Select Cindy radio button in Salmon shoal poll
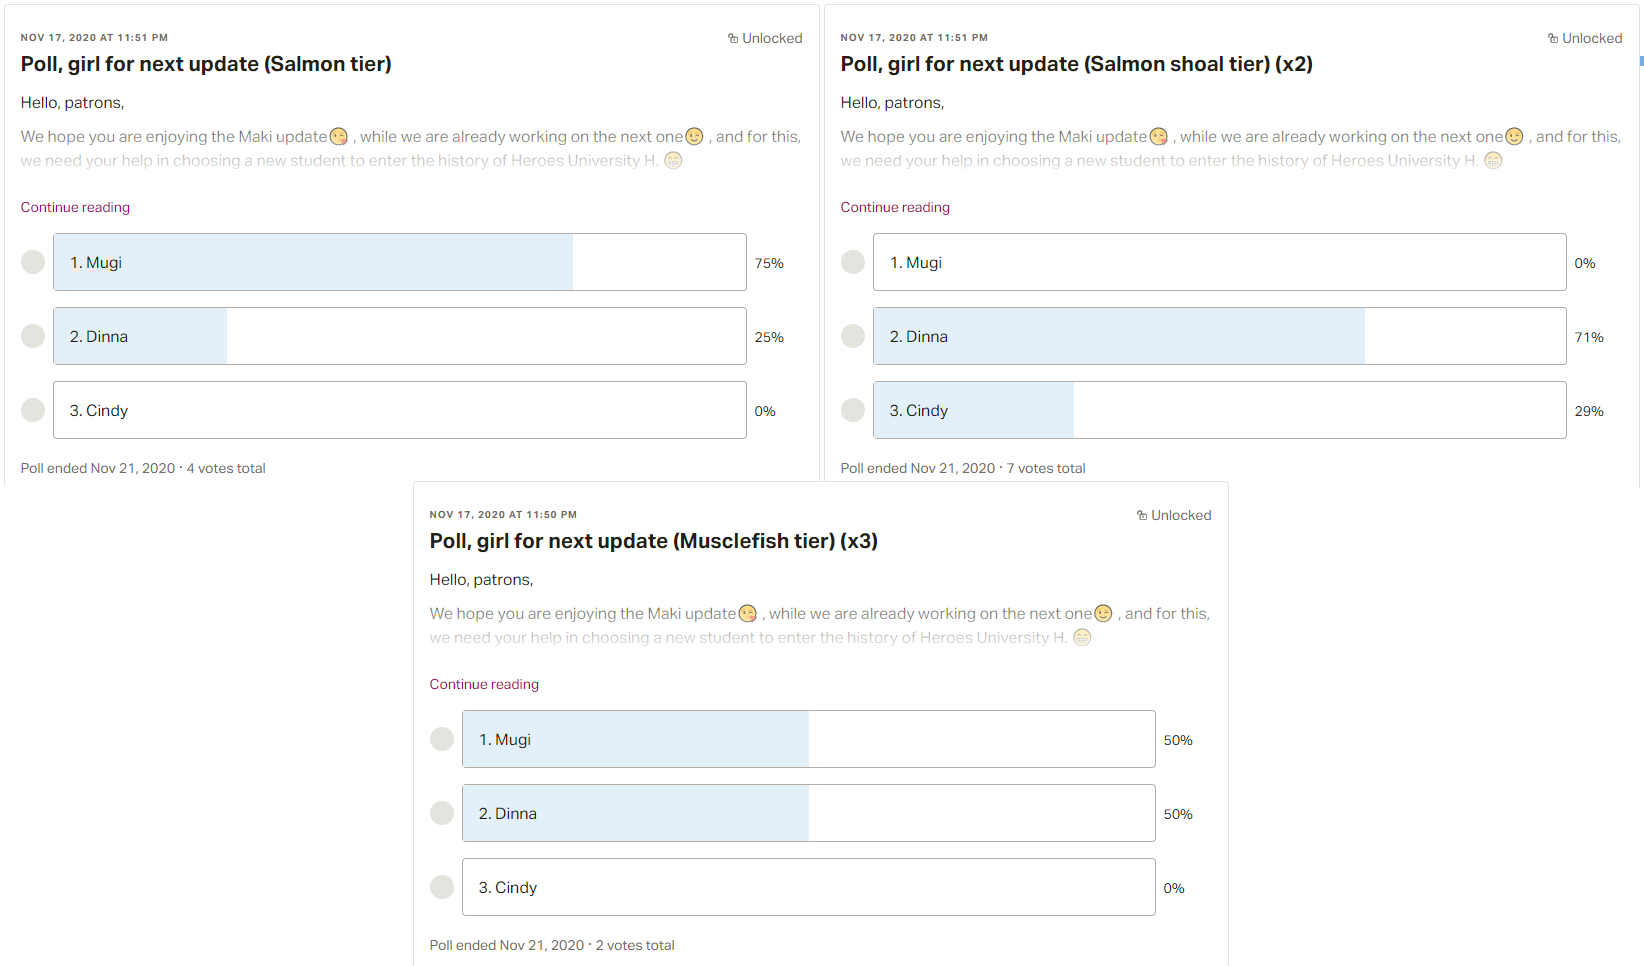Viewport: 1644px width, 966px height. point(853,410)
